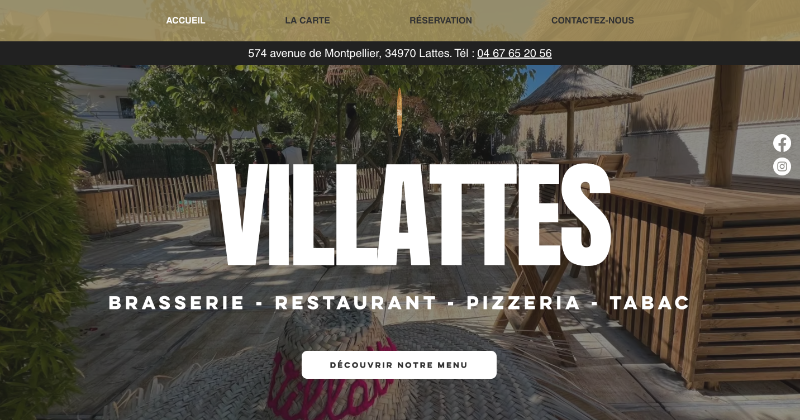Open the Instagram profile icon
This screenshot has width=800, height=420.
pos(782,166)
